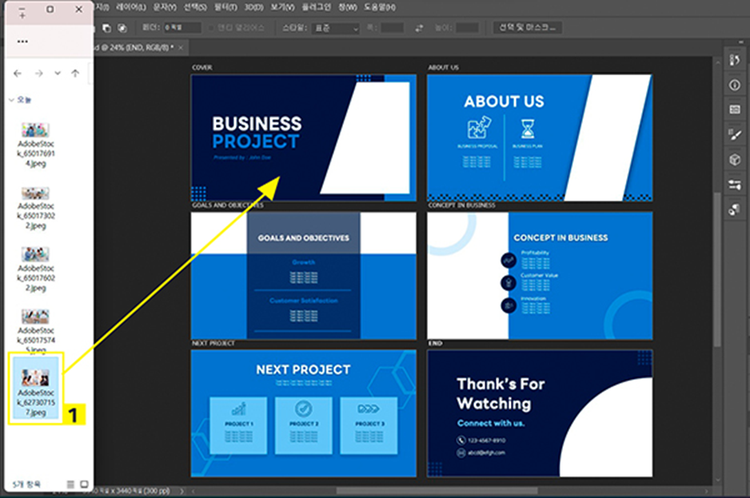Viewport: 750px width, 498px height.
Task: Close the open Photoshop document tab
Action: tap(181, 47)
